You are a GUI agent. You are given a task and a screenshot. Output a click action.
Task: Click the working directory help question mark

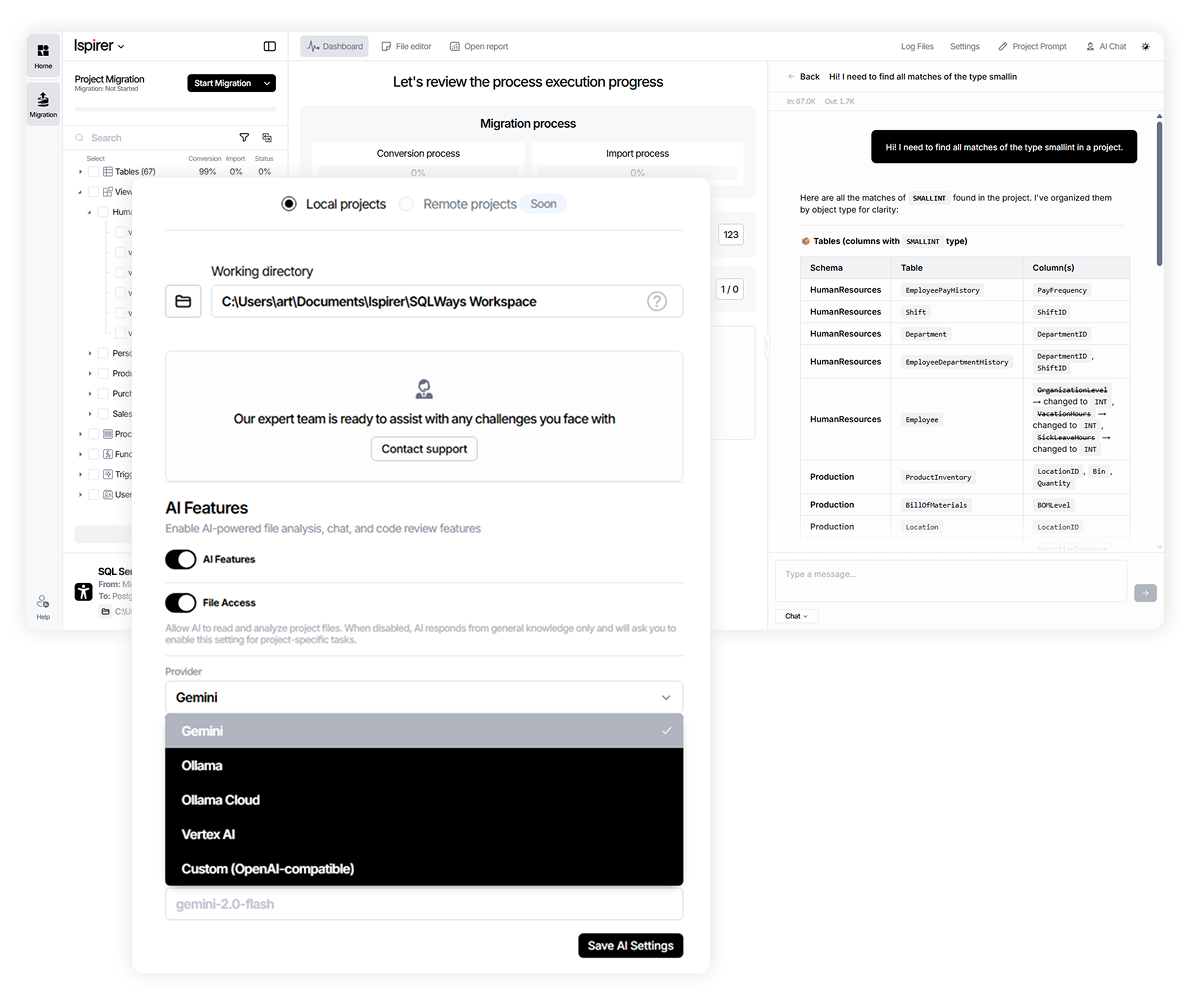pos(657,302)
